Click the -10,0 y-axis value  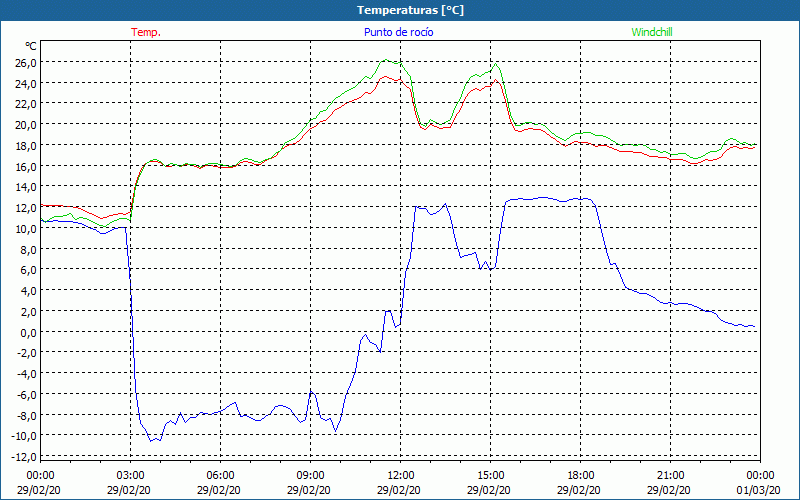tap(26, 436)
